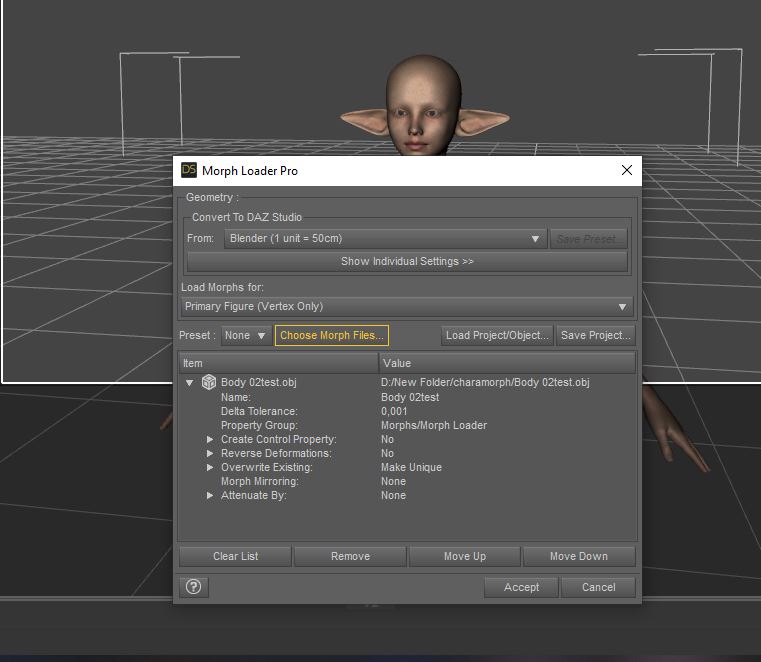Screen dimensions: 761x662
Task: Expand Create Control Property row
Action: (x=210, y=439)
